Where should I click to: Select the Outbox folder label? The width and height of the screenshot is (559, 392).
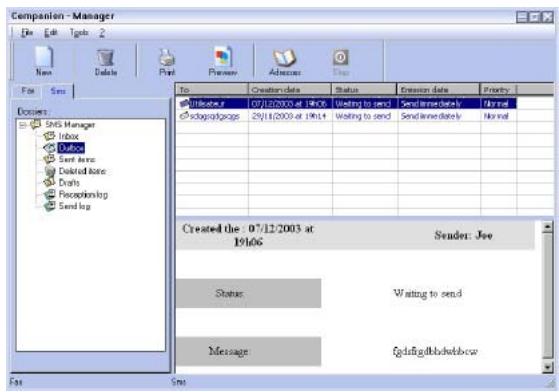click(x=71, y=148)
